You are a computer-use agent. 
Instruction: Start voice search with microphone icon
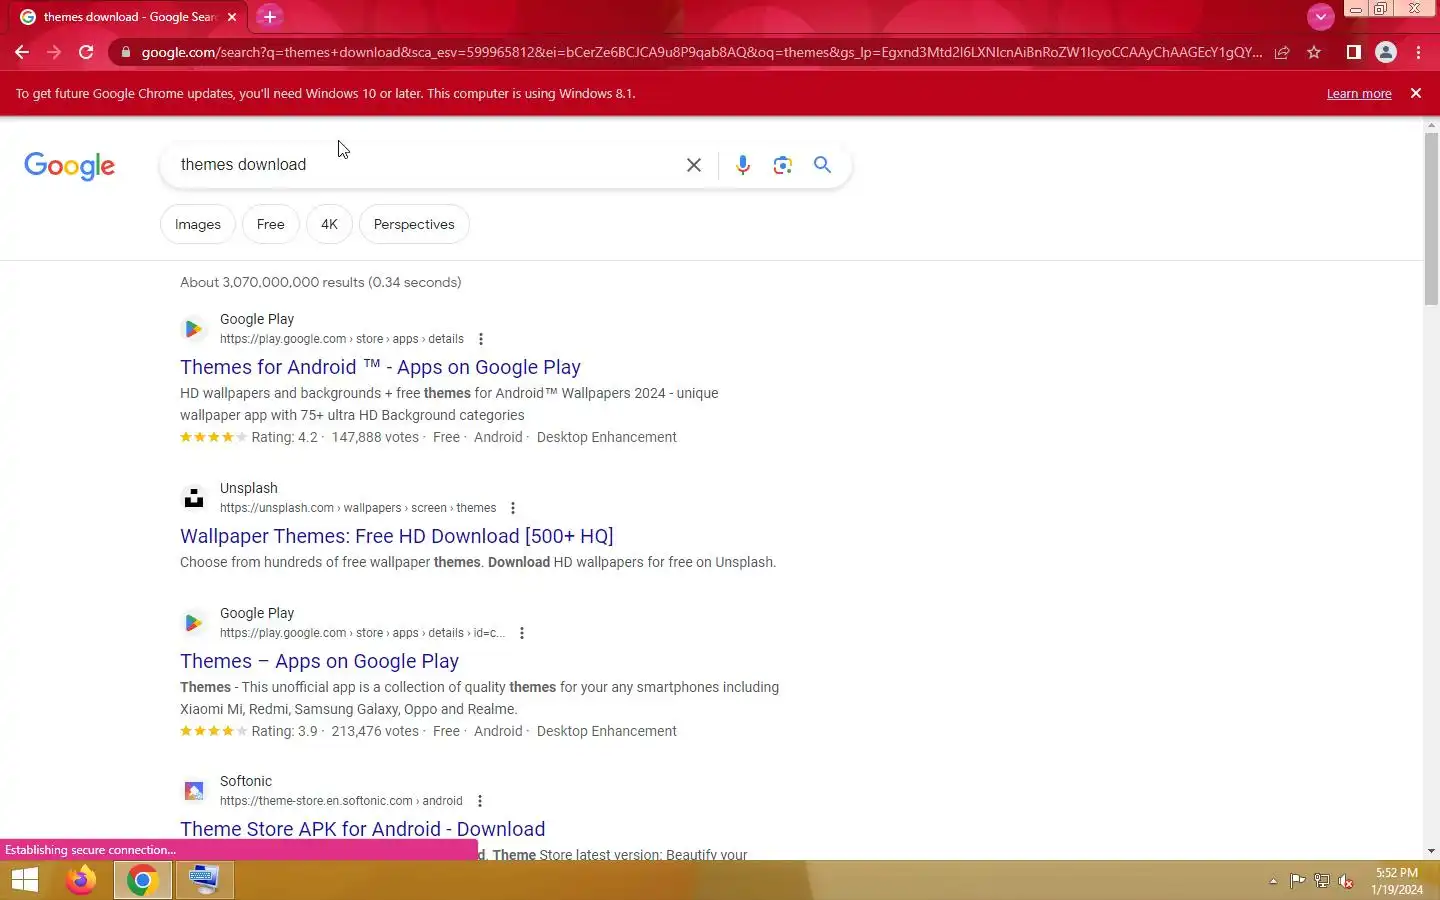pos(743,165)
